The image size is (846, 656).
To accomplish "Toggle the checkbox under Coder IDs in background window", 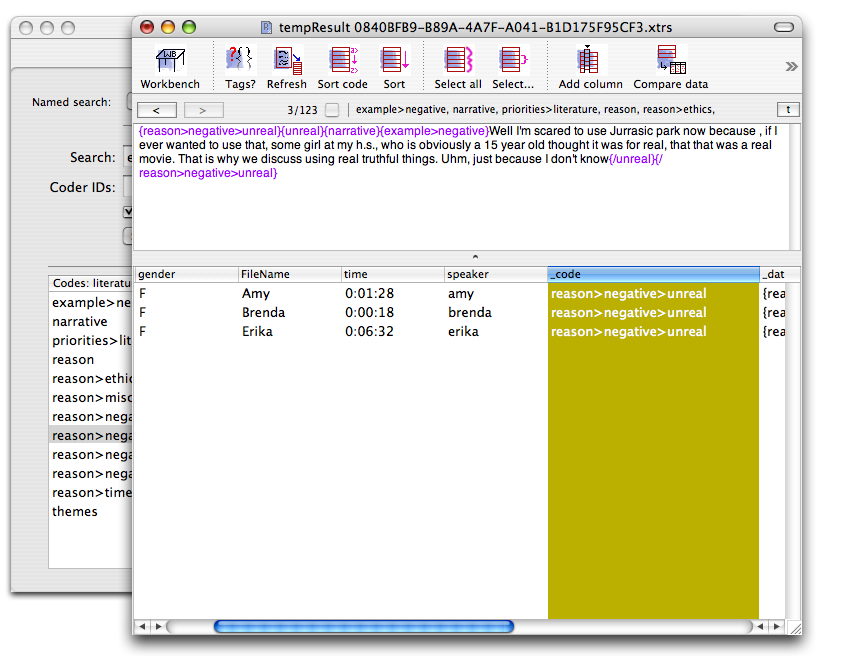I will [128, 211].
